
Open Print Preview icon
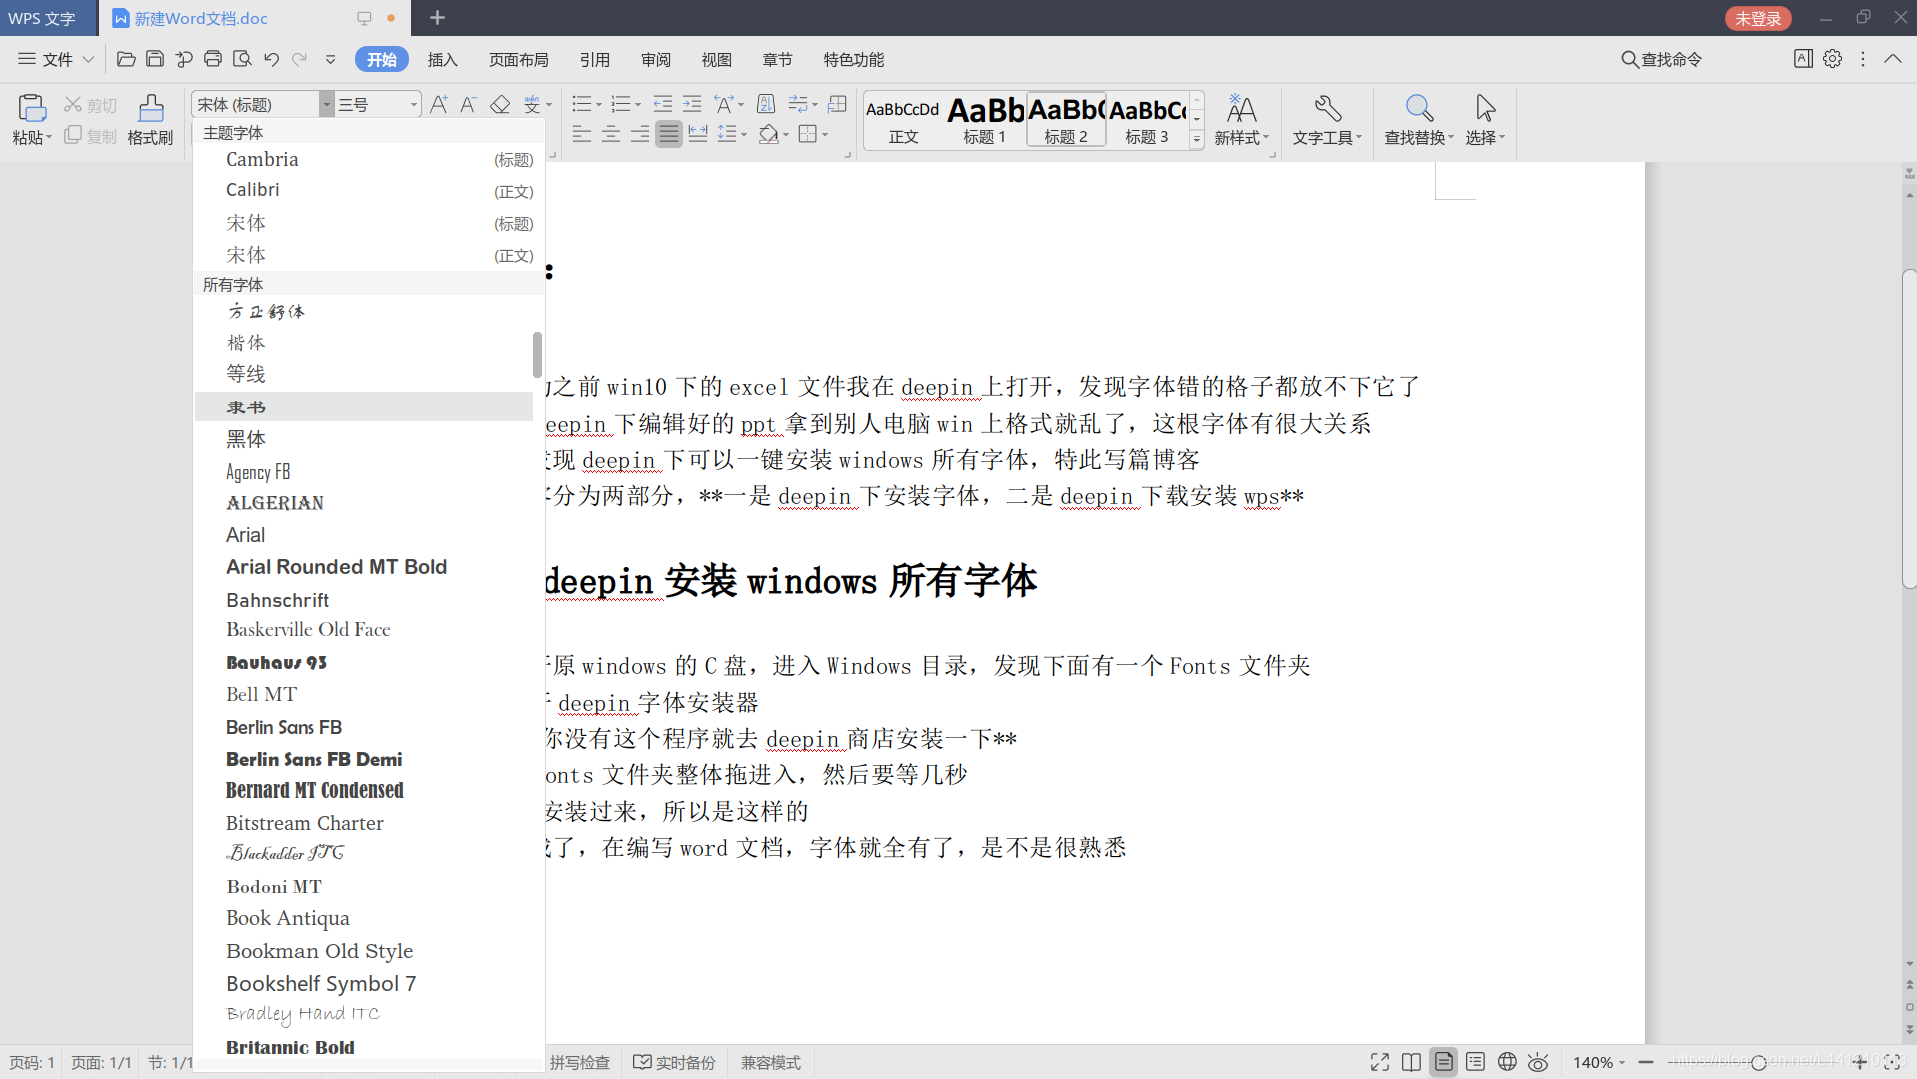click(x=242, y=59)
